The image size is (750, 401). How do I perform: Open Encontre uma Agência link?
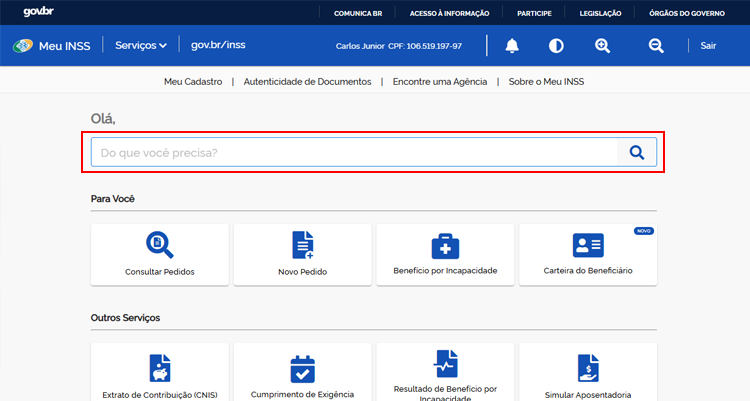point(440,82)
